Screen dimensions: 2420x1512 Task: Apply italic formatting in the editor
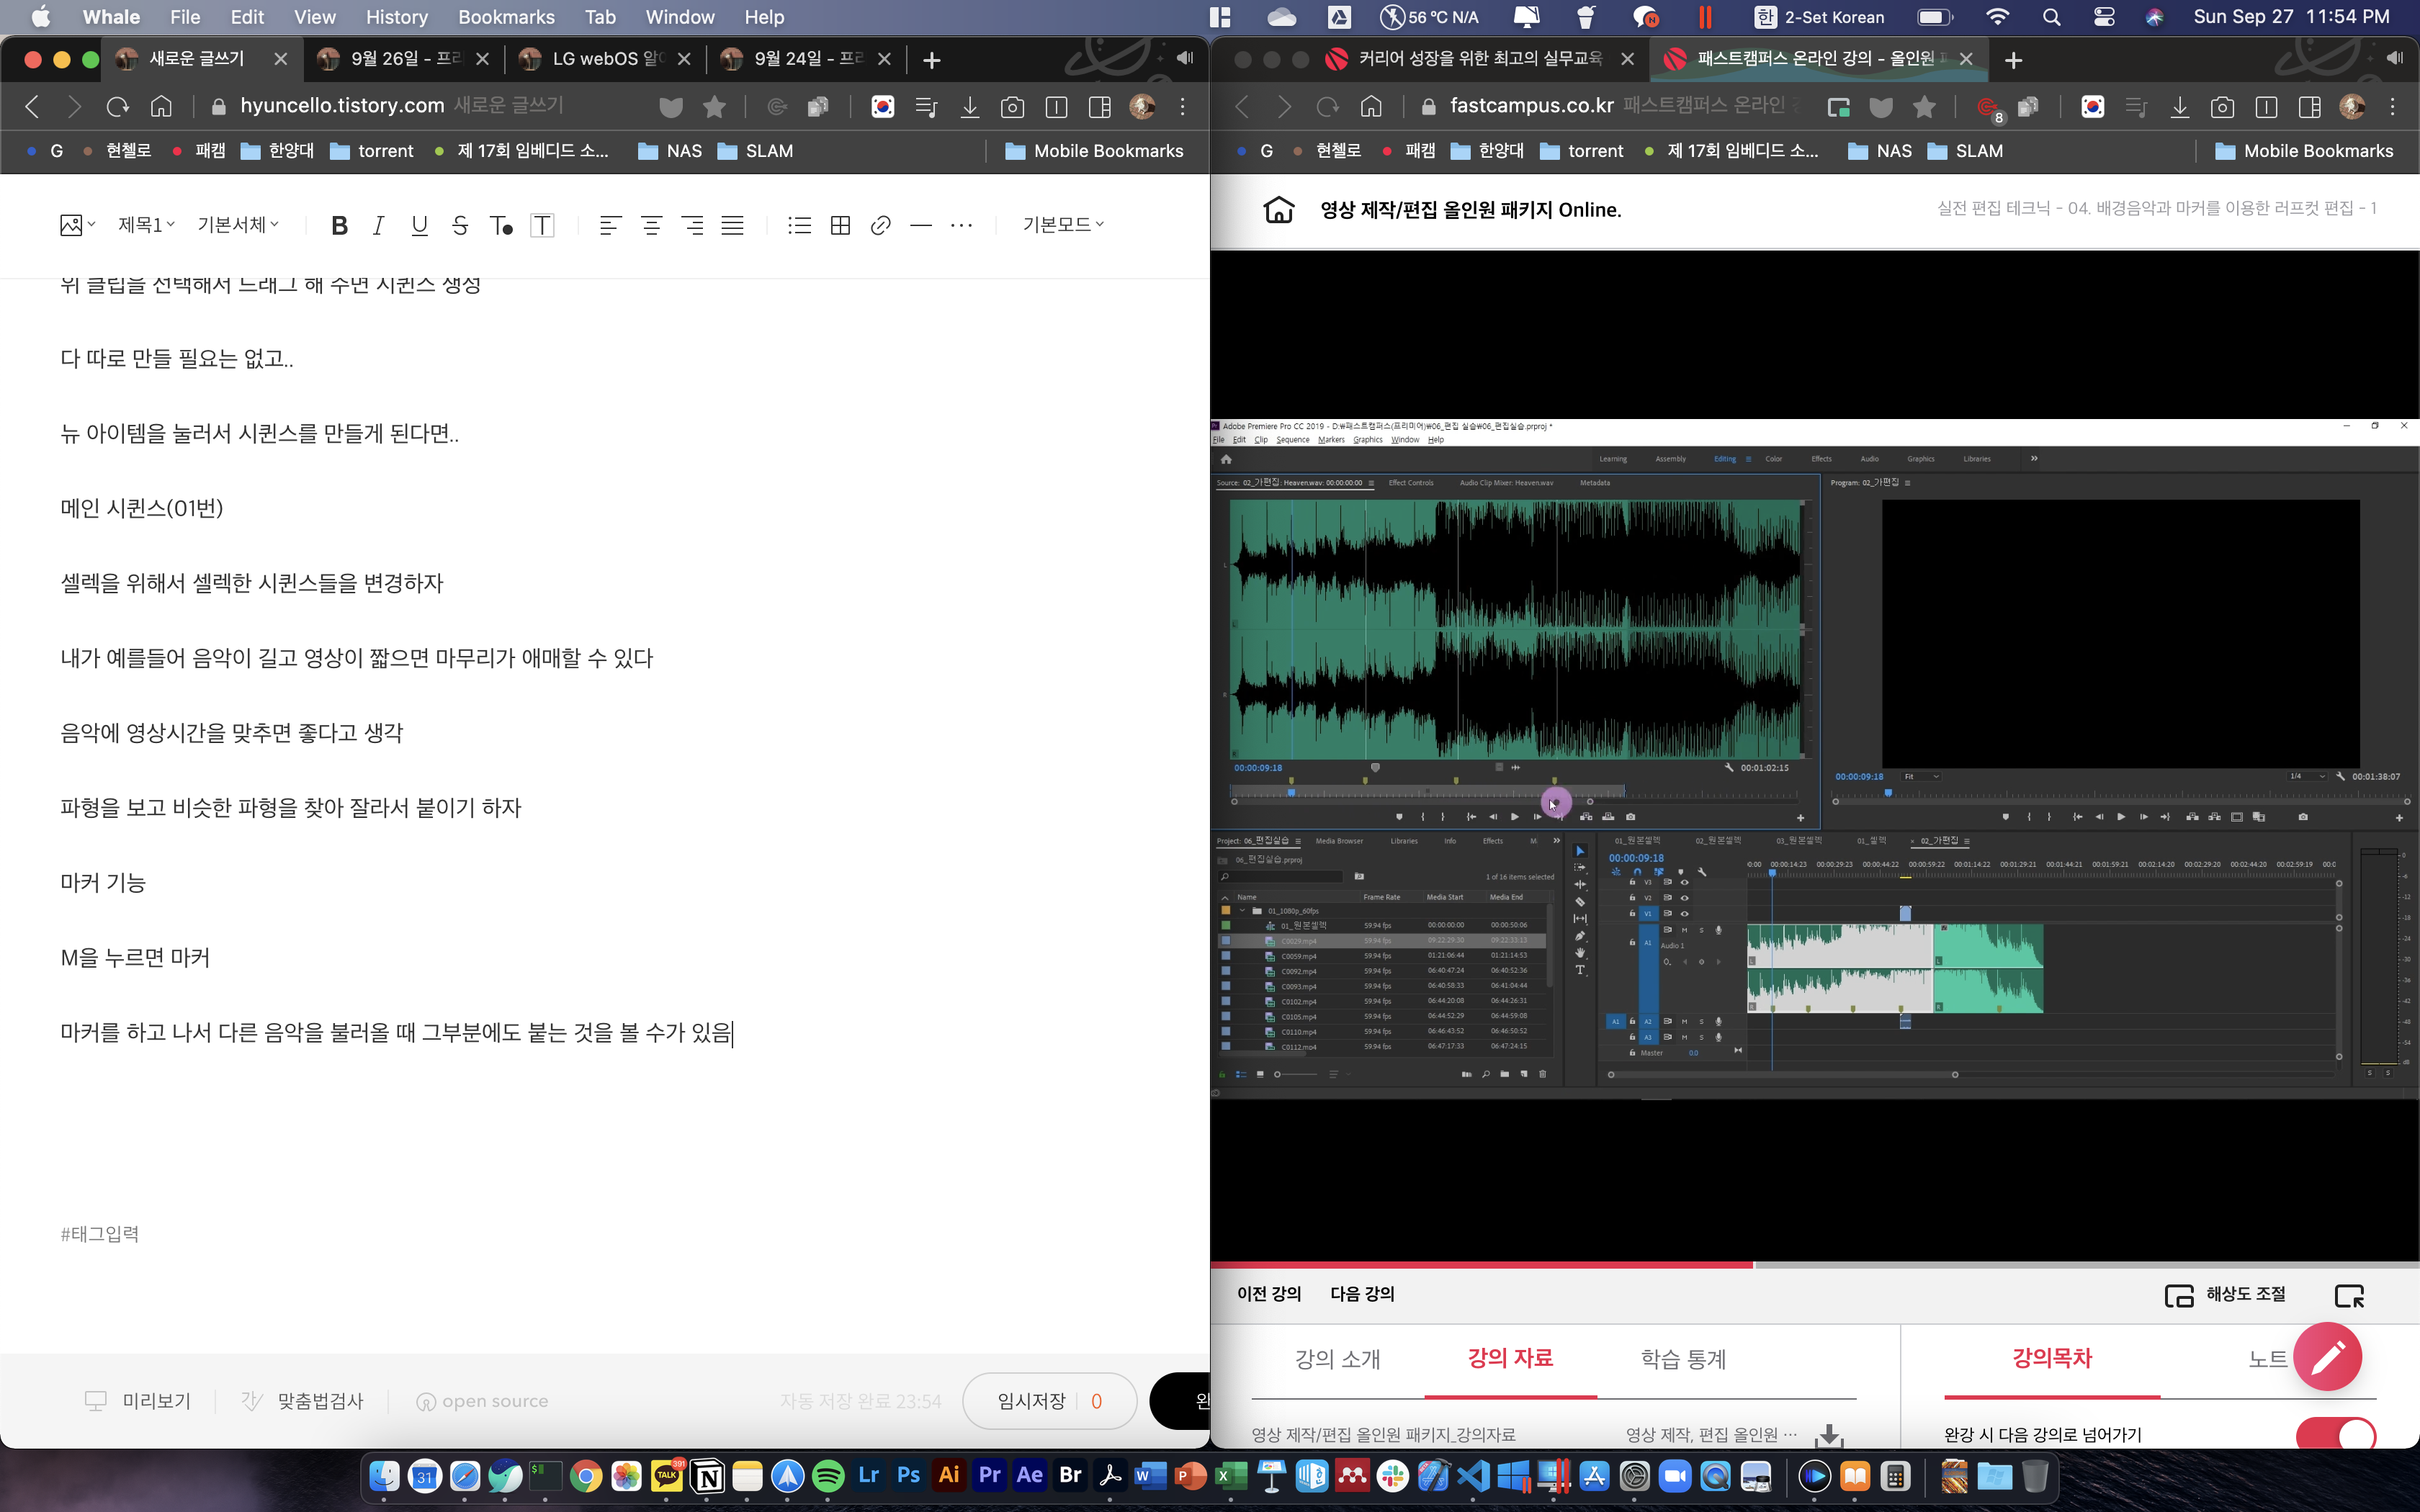[378, 225]
